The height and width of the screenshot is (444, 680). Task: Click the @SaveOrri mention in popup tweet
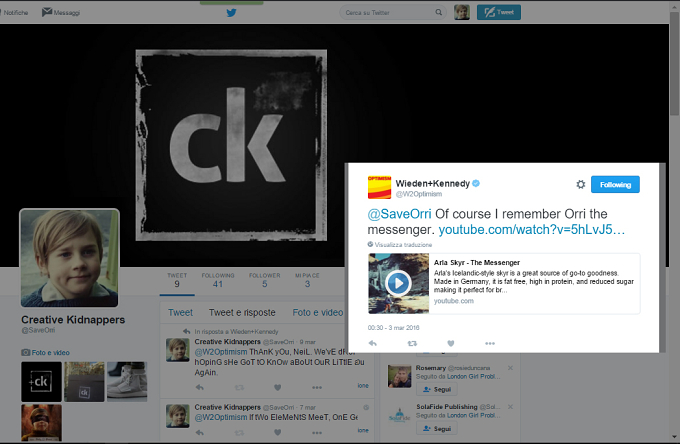pyautogui.click(x=399, y=214)
